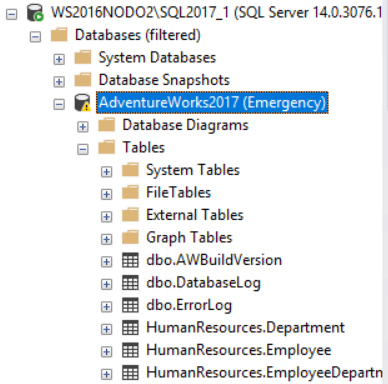Select the HumanResources.Employee label

pyautogui.click(x=239, y=350)
